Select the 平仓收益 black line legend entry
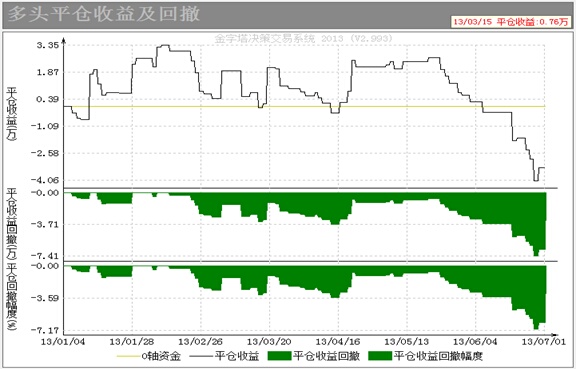The width and height of the screenshot is (576, 369). (x=224, y=356)
